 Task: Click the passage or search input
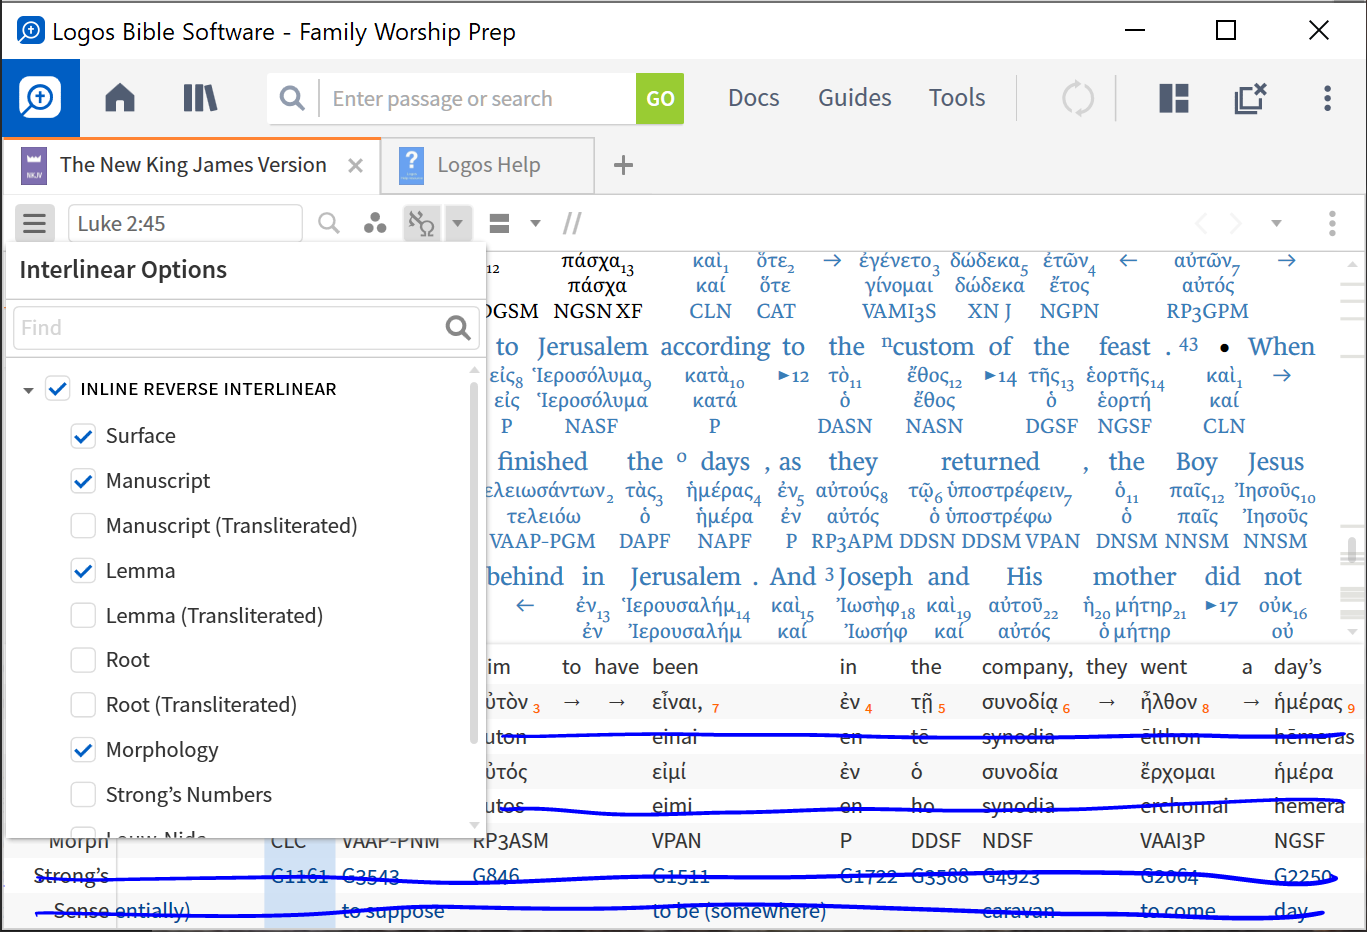(x=478, y=98)
